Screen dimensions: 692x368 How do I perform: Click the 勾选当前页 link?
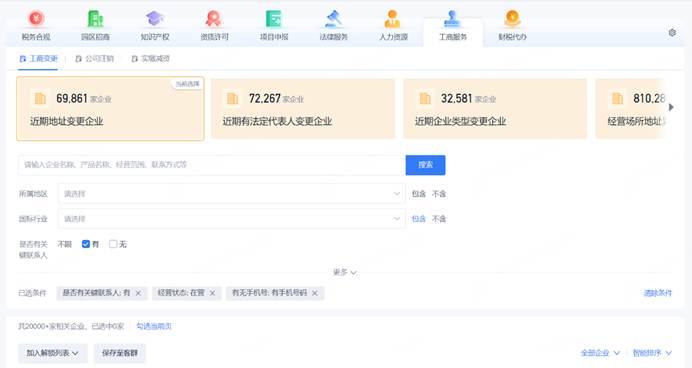154,327
